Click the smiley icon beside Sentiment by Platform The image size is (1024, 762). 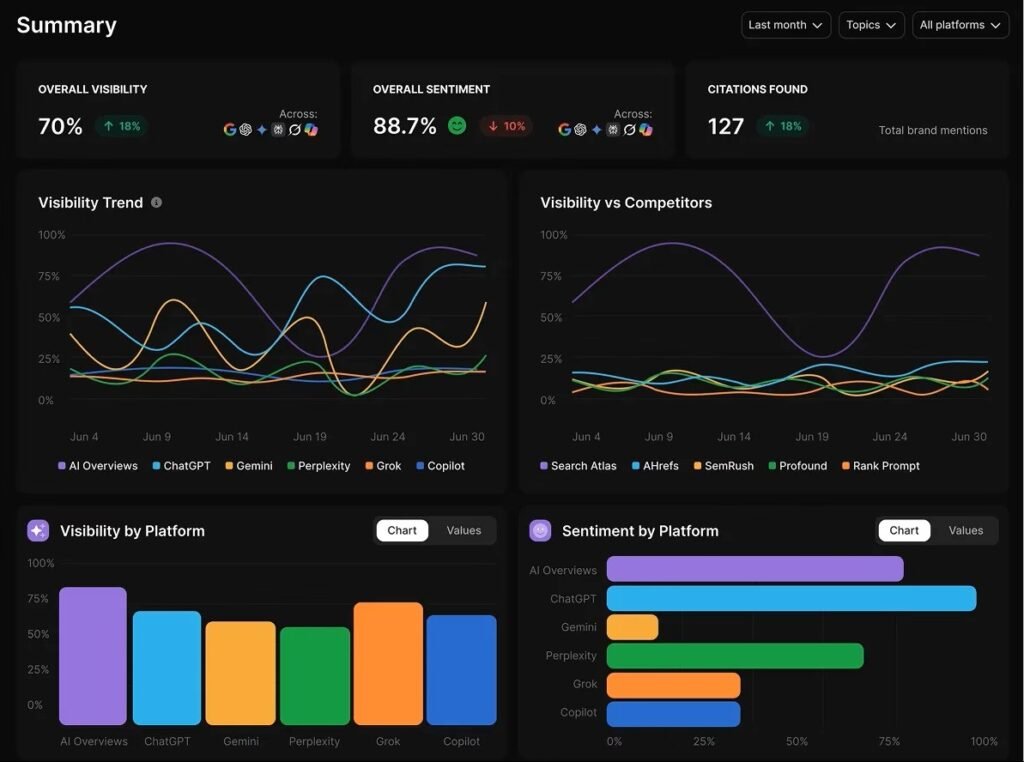pos(540,531)
